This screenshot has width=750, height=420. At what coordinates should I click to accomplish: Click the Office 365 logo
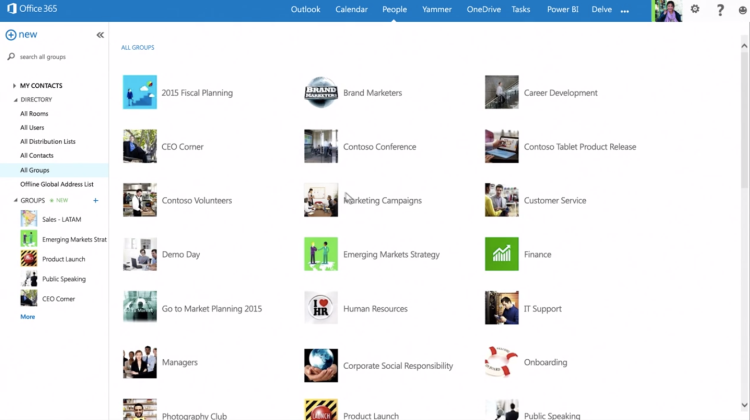click(x=32, y=9)
